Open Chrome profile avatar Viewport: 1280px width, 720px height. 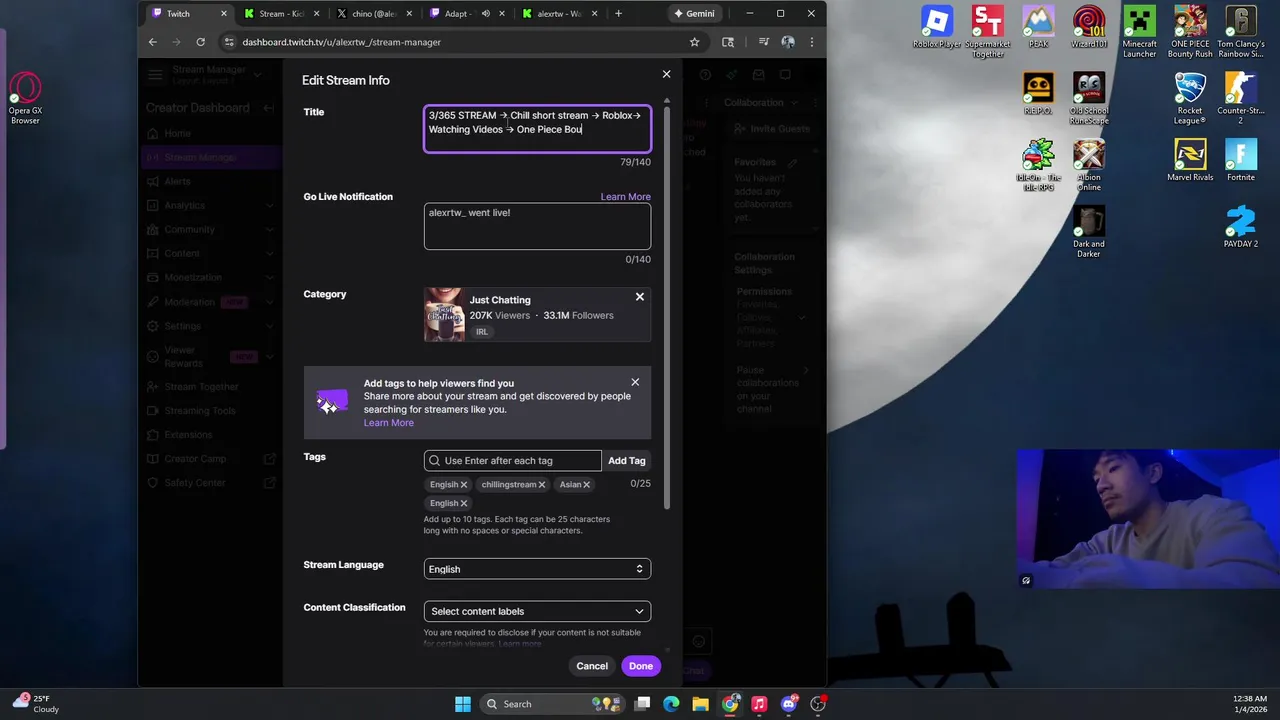pyautogui.click(x=788, y=42)
